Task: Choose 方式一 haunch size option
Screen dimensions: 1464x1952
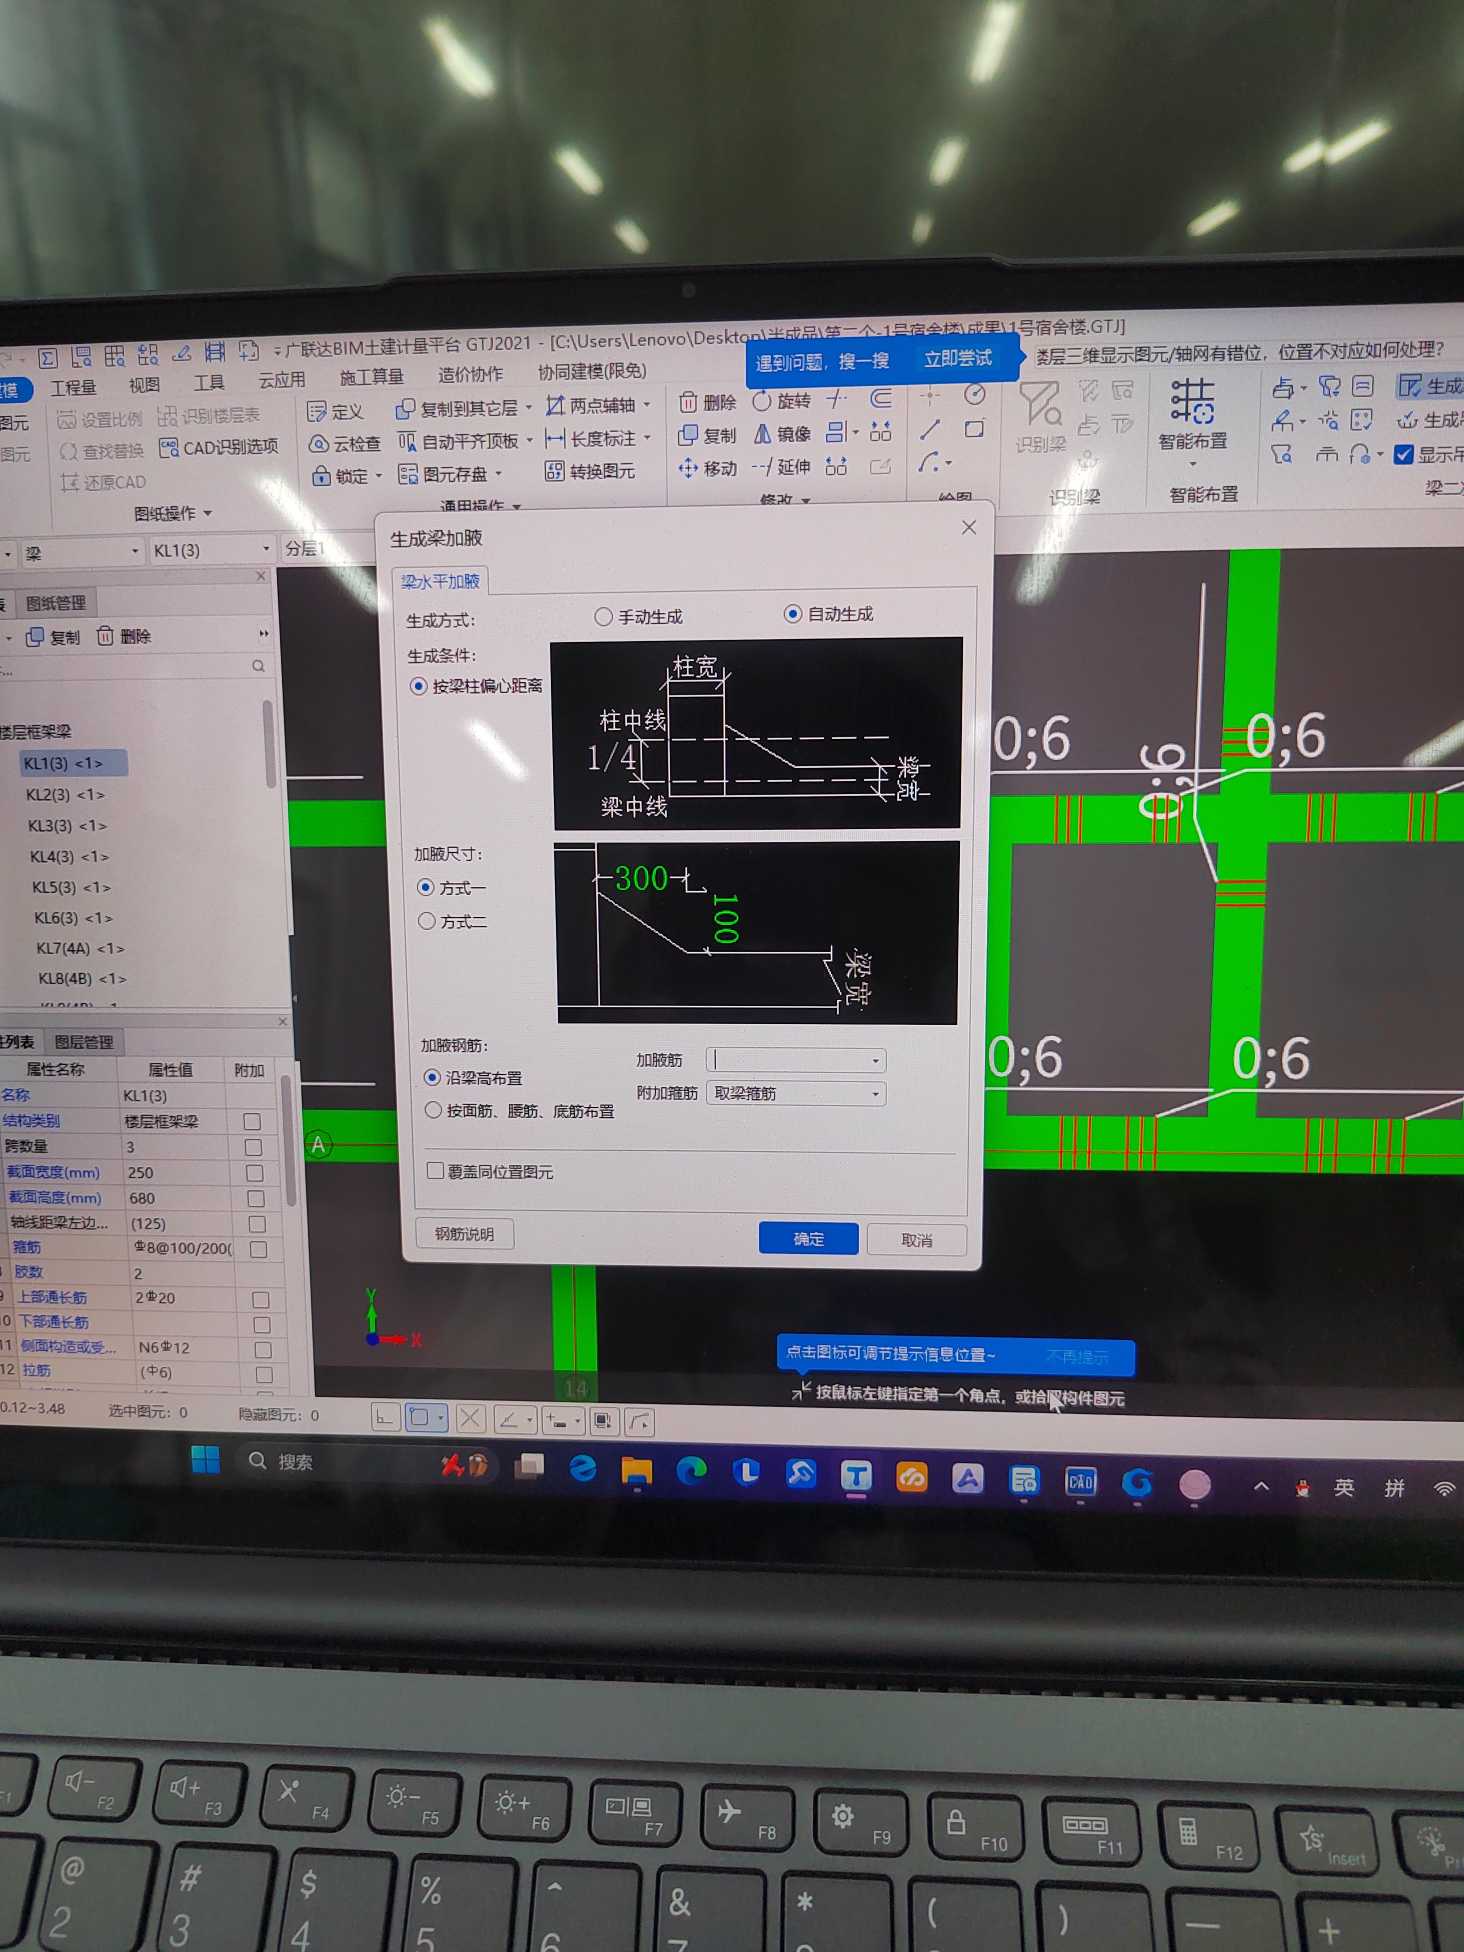Action: click(x=452, y=887)
